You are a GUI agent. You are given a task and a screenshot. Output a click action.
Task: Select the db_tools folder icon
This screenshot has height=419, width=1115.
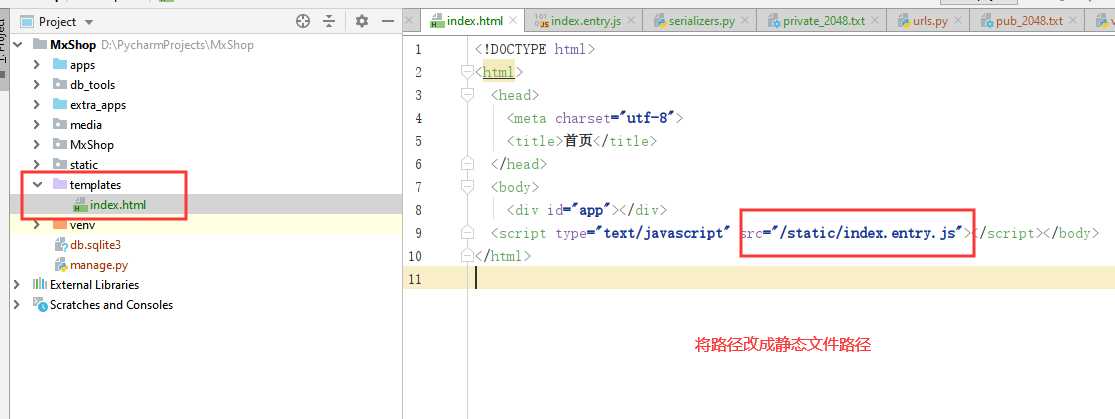click(60, 85)
